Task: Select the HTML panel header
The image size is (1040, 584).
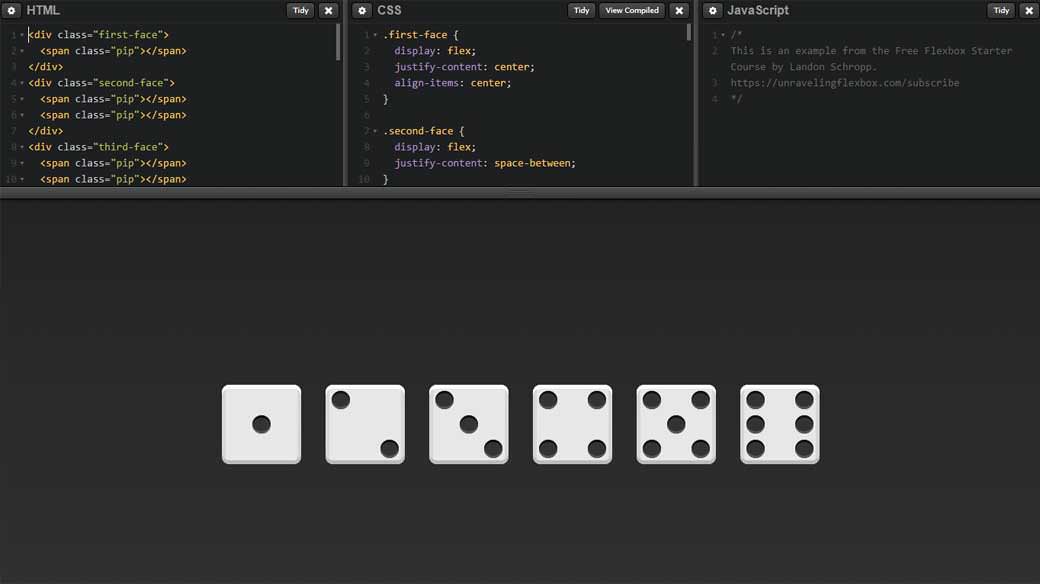Action: 45,10
